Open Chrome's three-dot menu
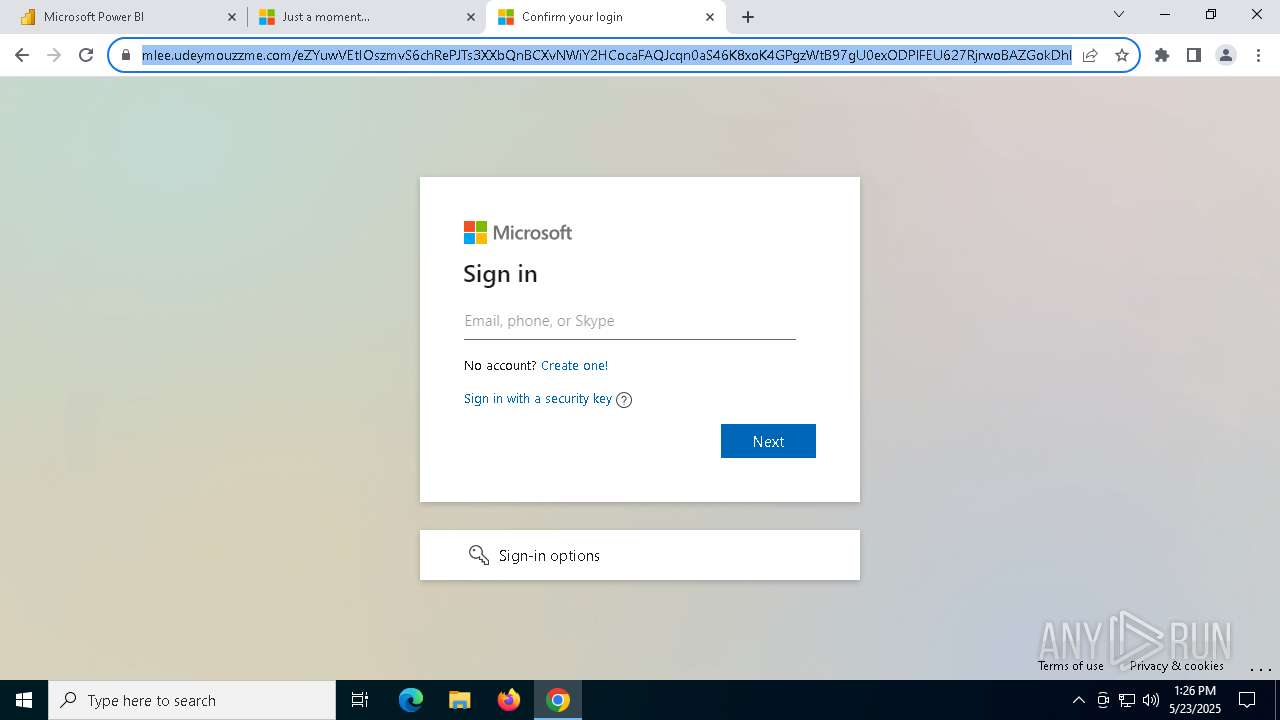Viewport: 1280px width, 720px height. [1258, 55]
